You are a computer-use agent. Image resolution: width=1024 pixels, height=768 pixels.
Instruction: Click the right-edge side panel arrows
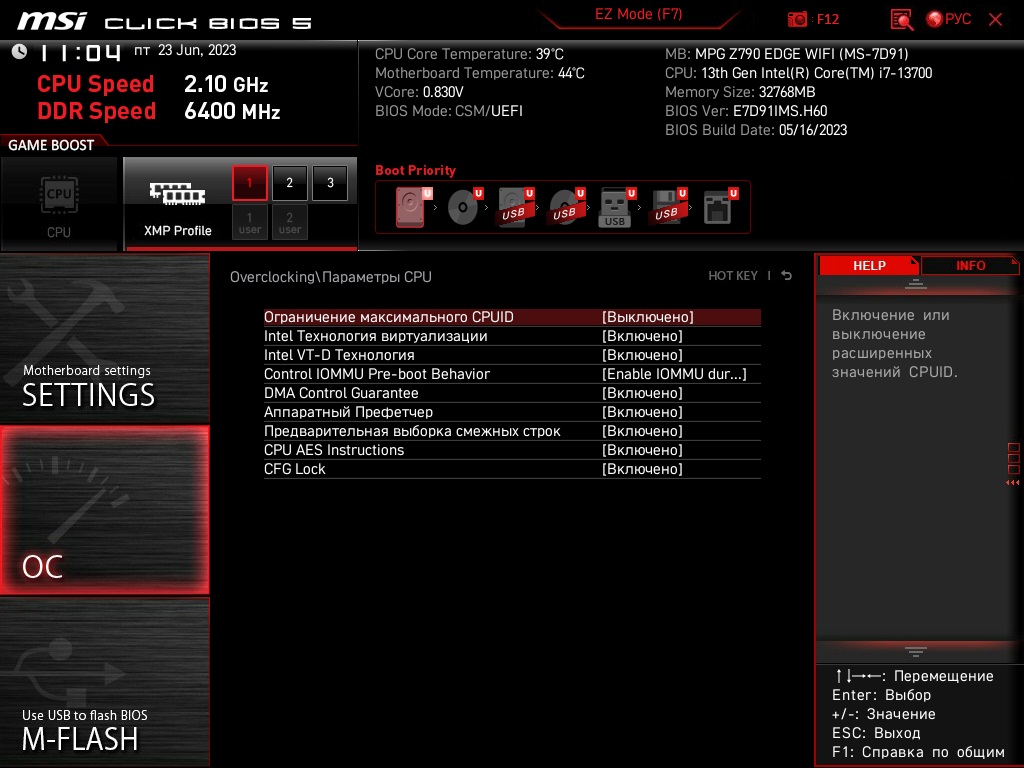tap(1013, 482)
